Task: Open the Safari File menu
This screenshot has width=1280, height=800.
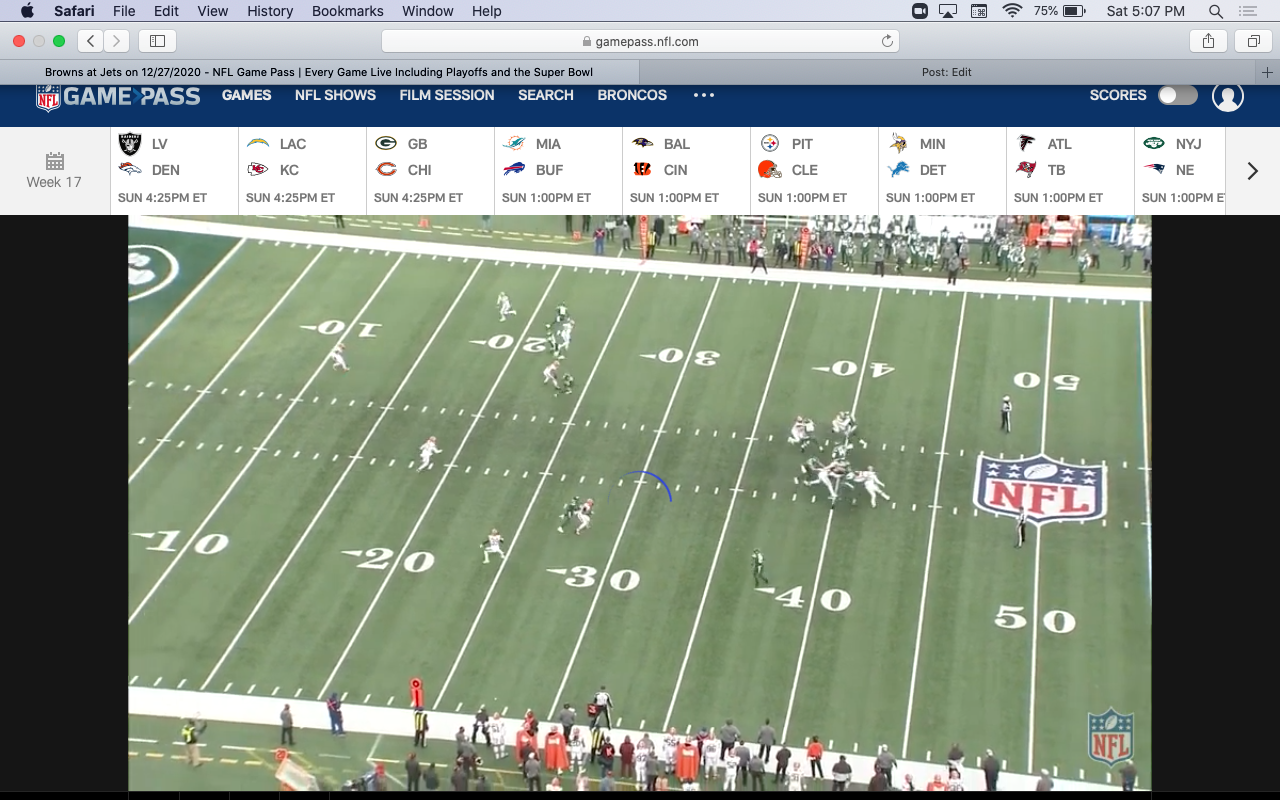Action: (124, 11)
